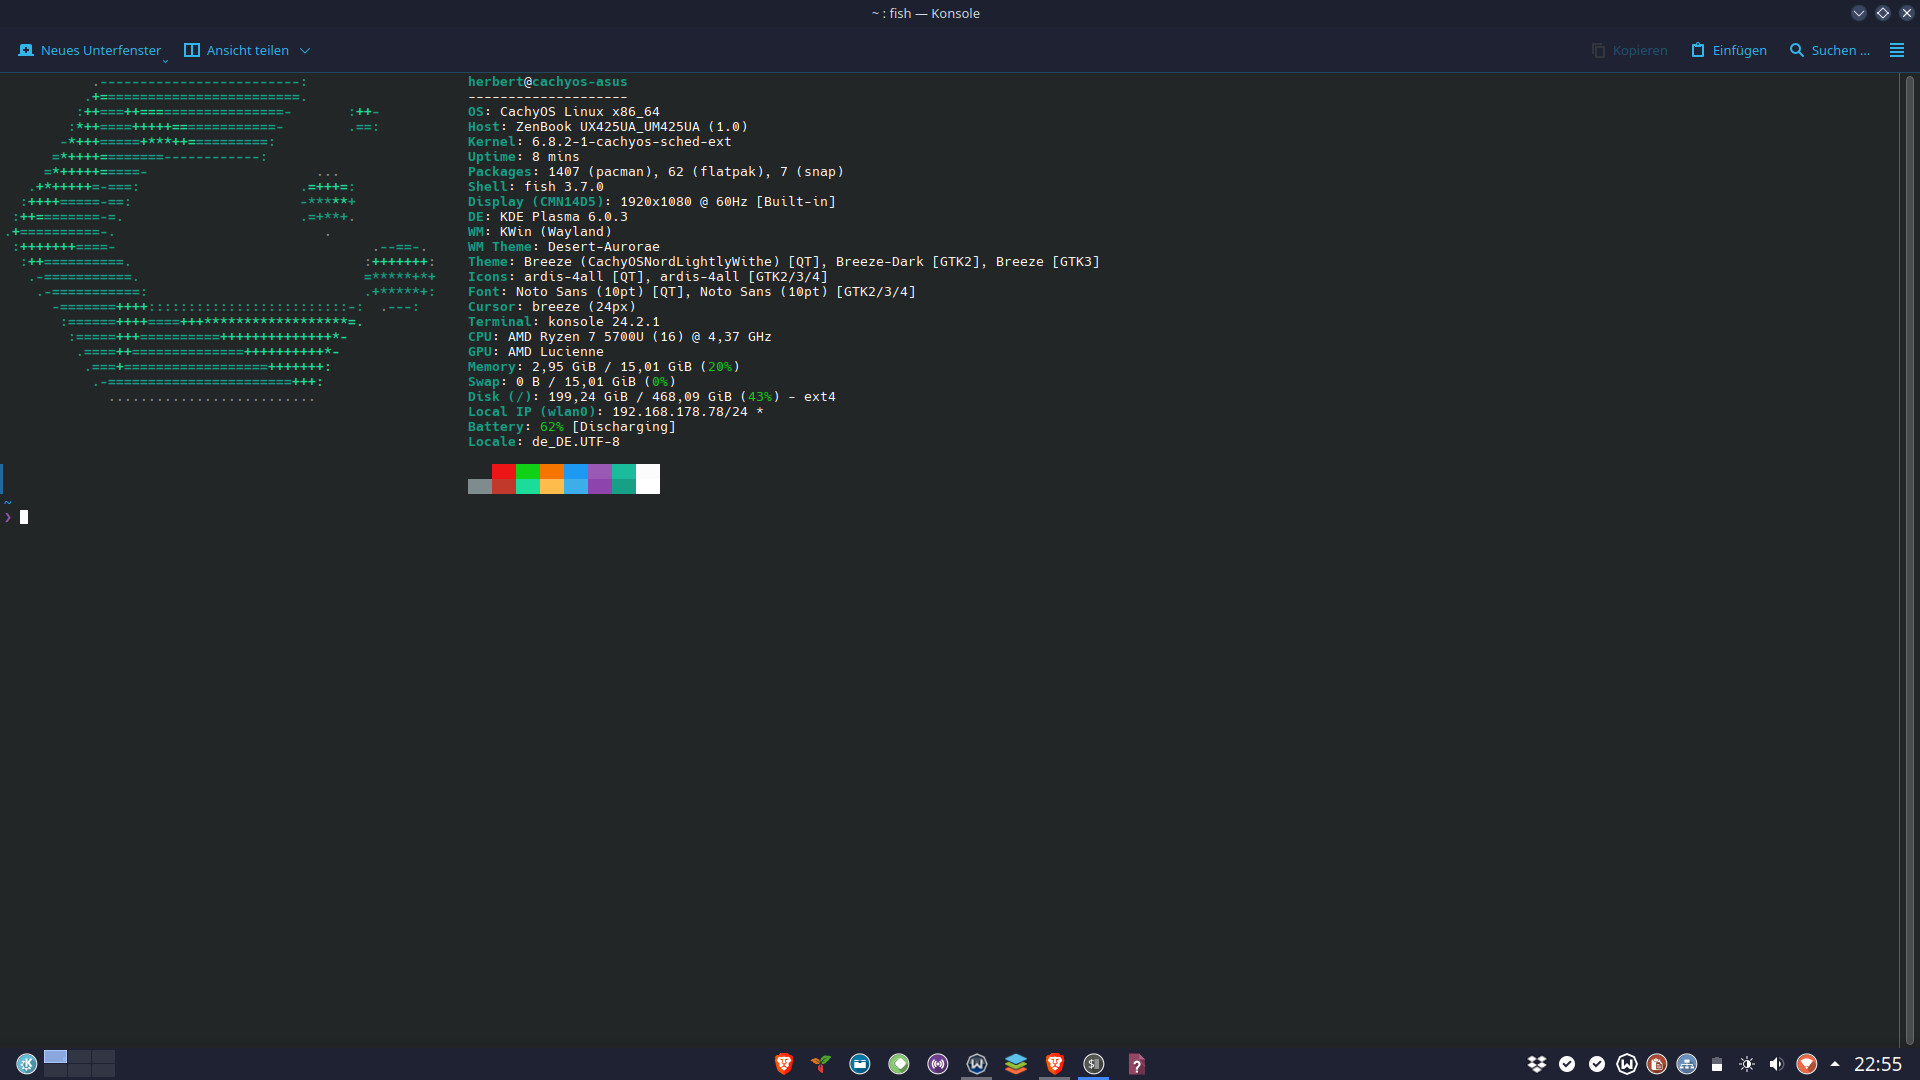
Task: Expand the Ansicht teilen dropdown arrow
Action: [x=305, y=50]
